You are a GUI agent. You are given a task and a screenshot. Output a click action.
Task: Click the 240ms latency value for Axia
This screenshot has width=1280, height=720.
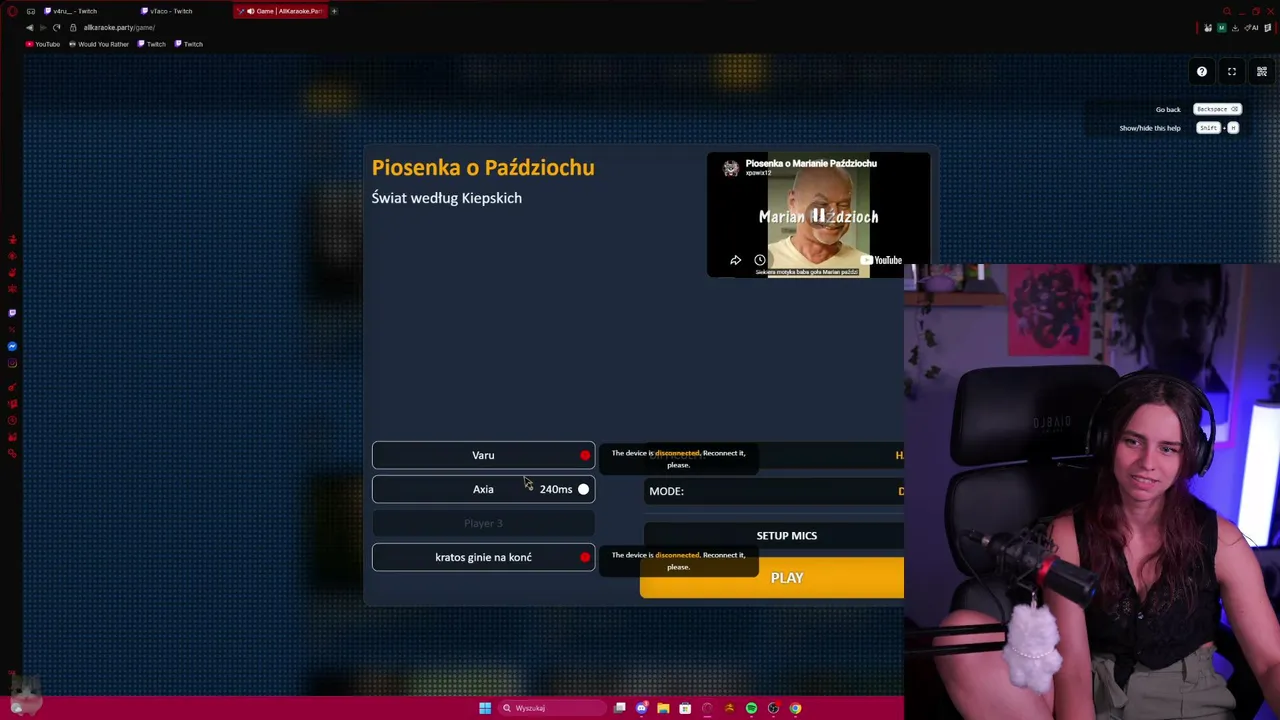pyautogui.click(x=556, y=489)
